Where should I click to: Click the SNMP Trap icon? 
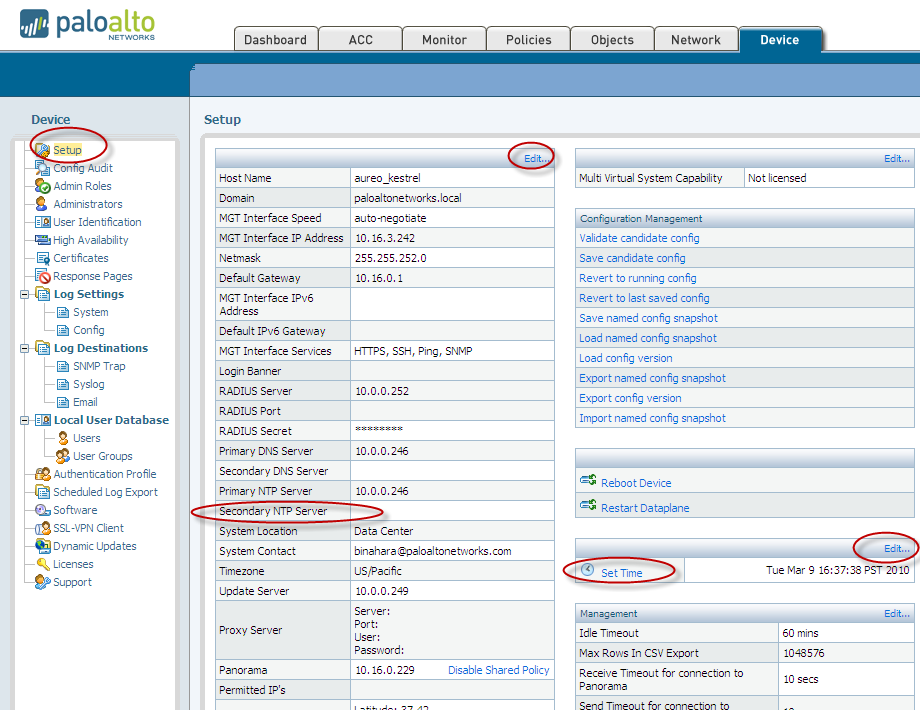[63, 366]
